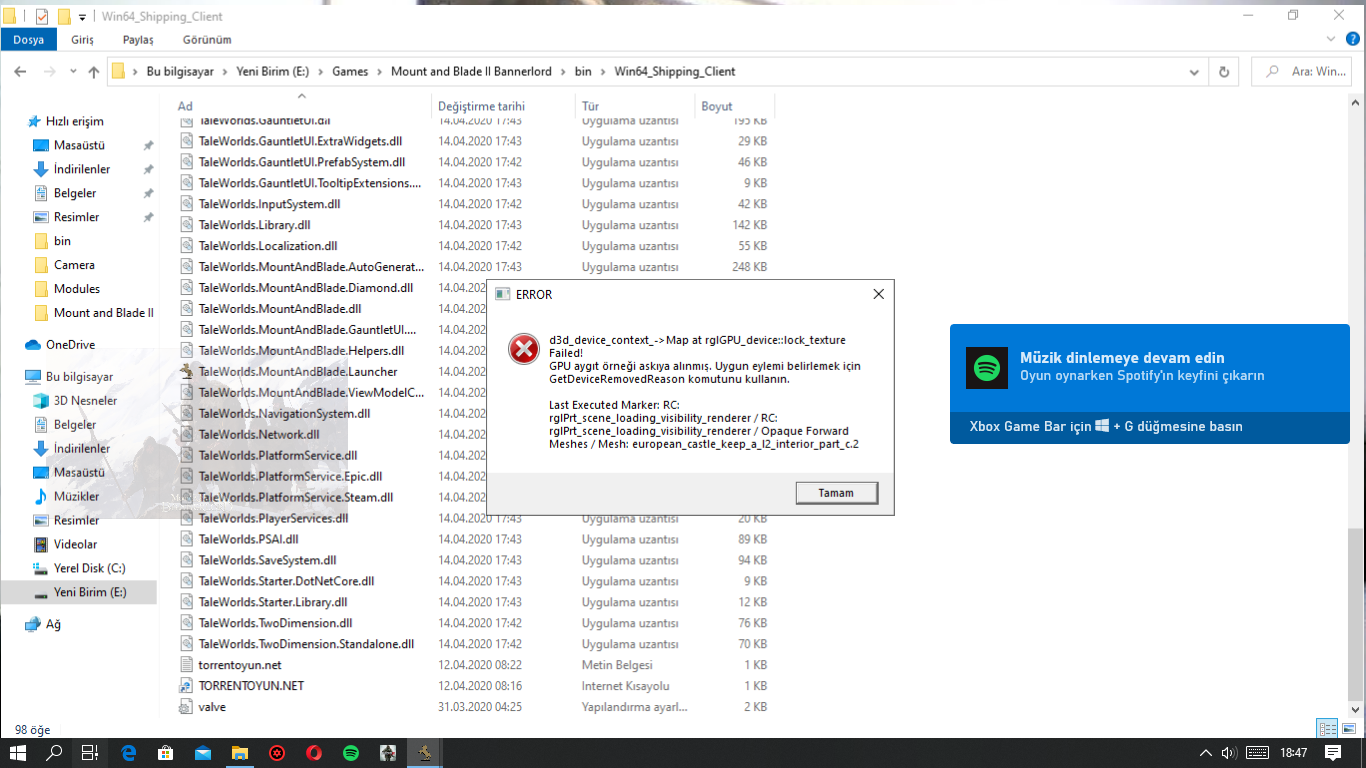This screenshot has height=768, width=1366.
Task: Click the Spotify logo in Game Bar notification
Action: coord(986,367)
